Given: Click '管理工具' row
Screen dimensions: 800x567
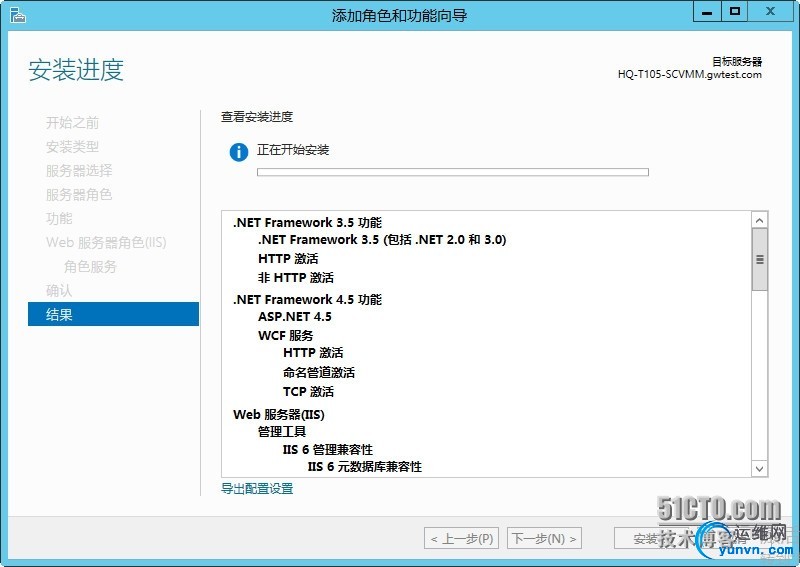Looking at the screenshot, I should (x=282, y=431).
